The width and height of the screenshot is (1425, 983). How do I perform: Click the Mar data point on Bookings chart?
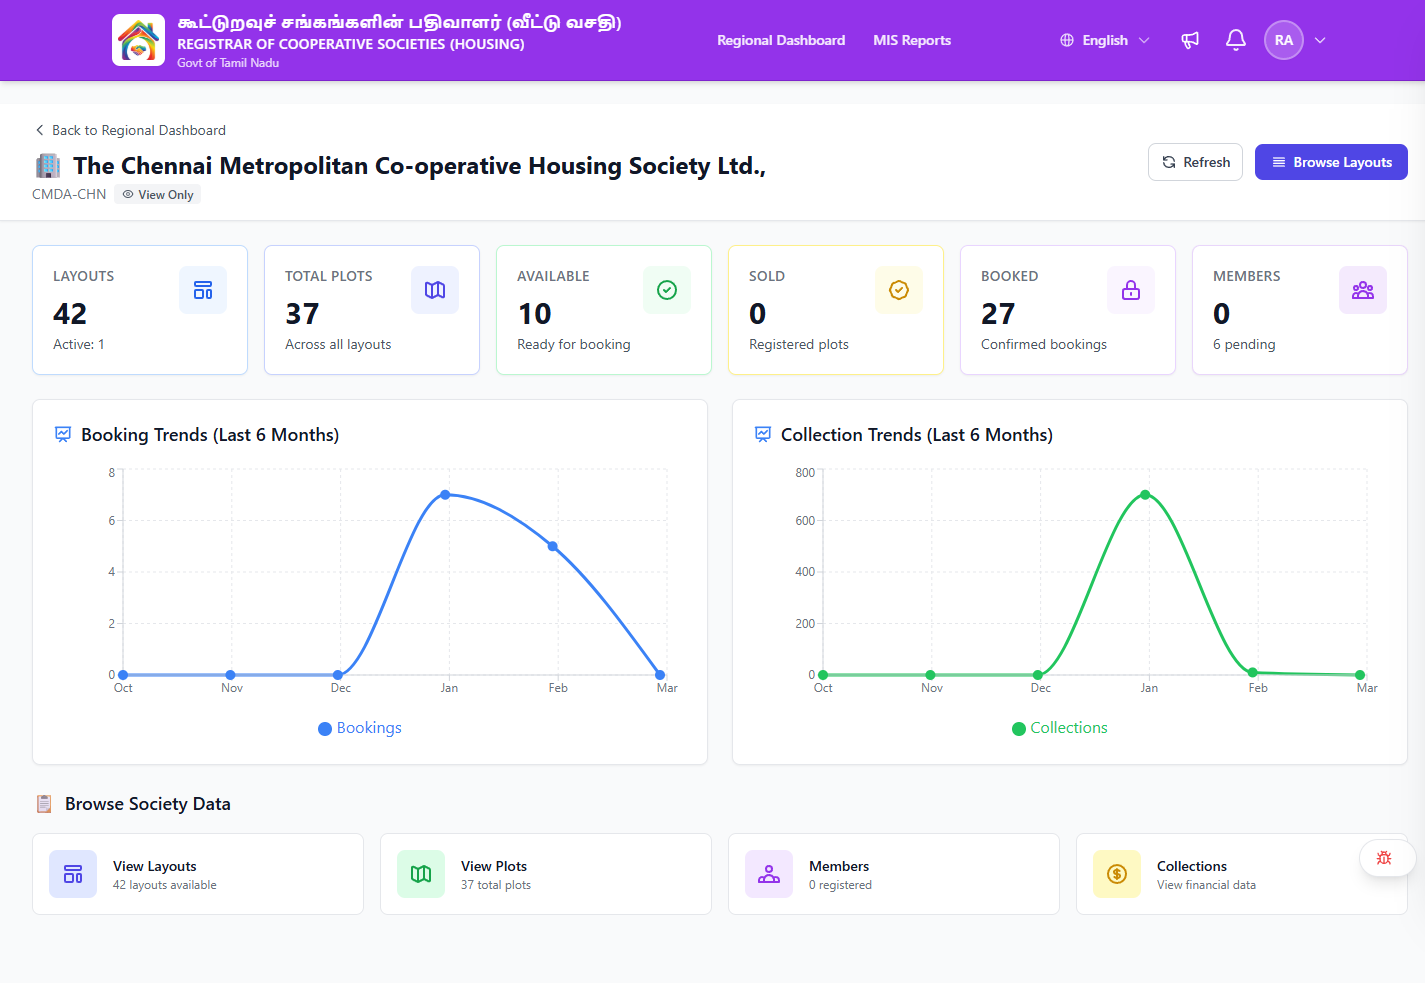[660, 675]
